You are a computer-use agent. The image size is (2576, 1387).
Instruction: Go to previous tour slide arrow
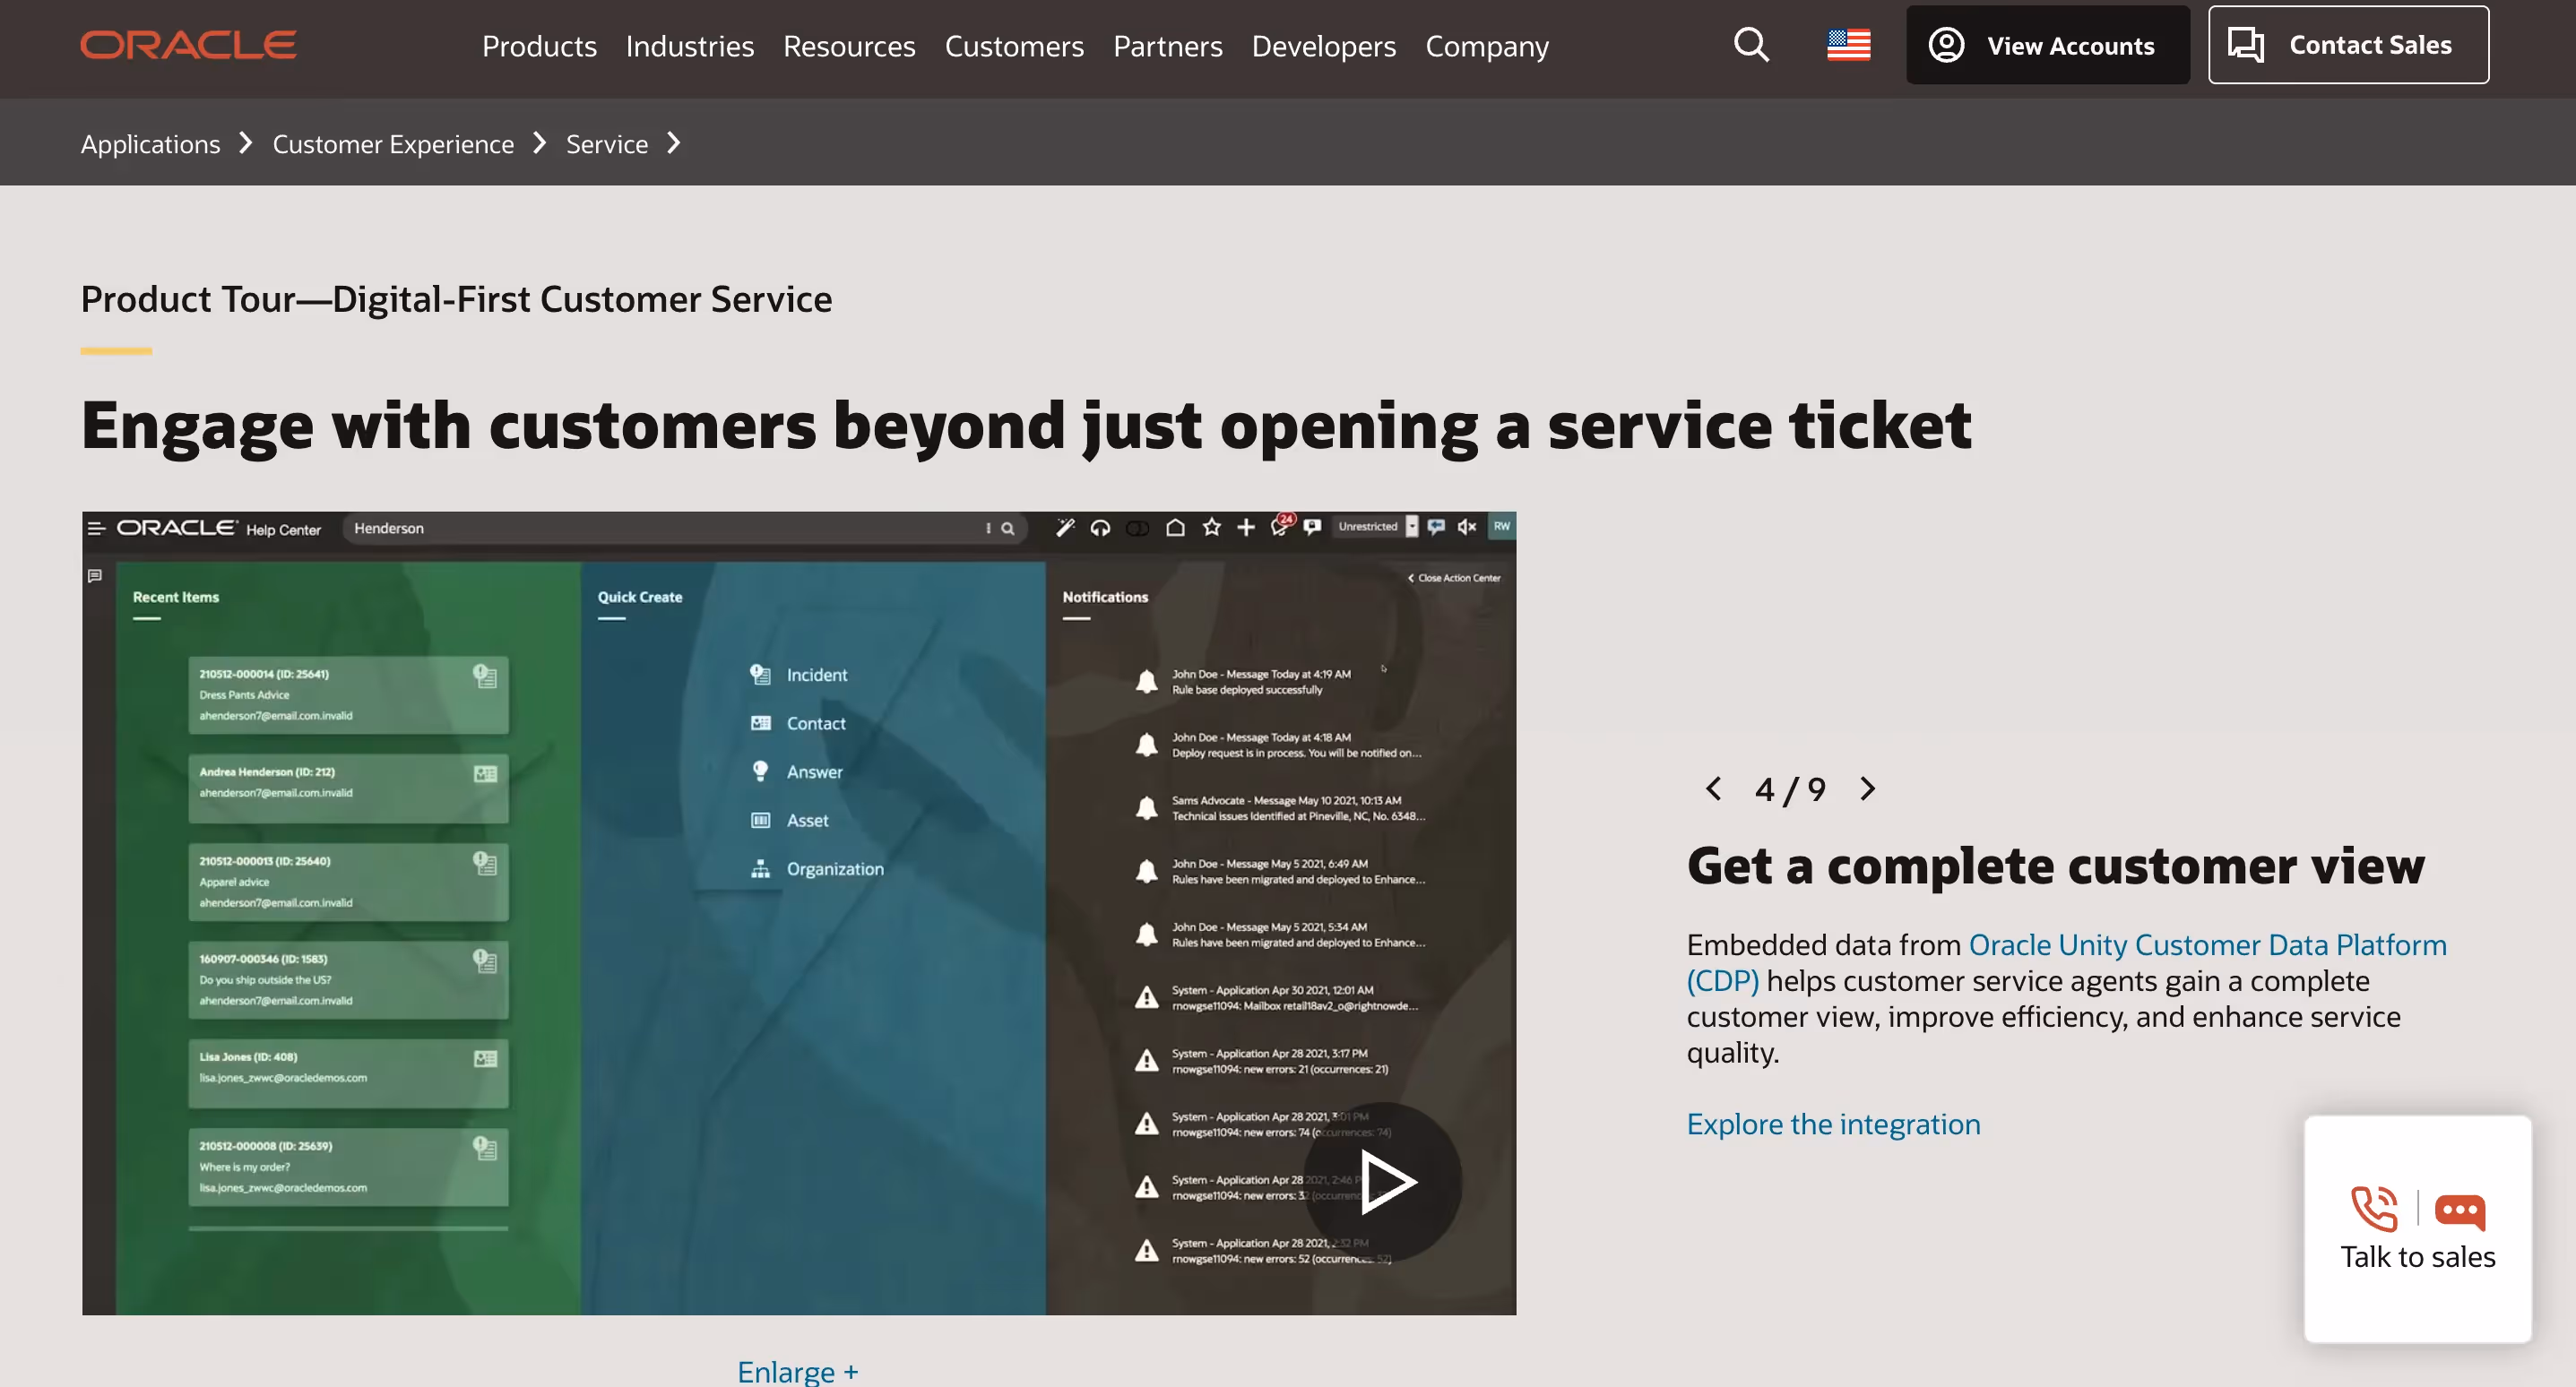point(1713,788)
